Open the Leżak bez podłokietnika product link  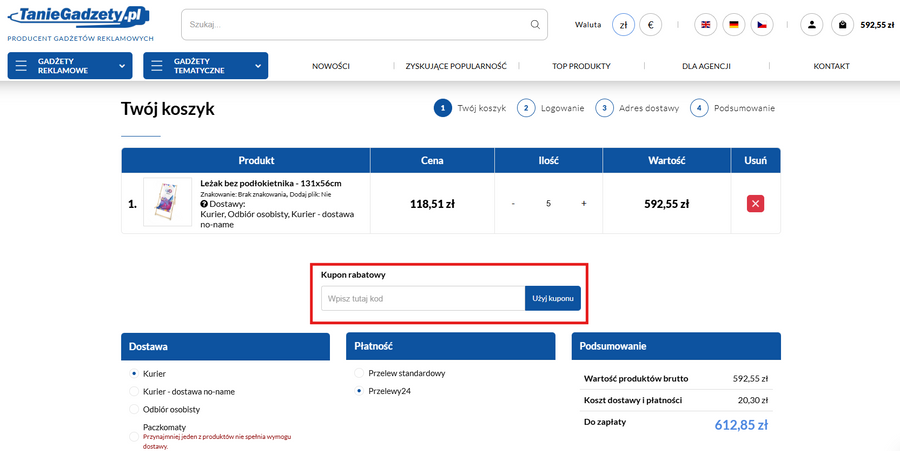point(271,183)
